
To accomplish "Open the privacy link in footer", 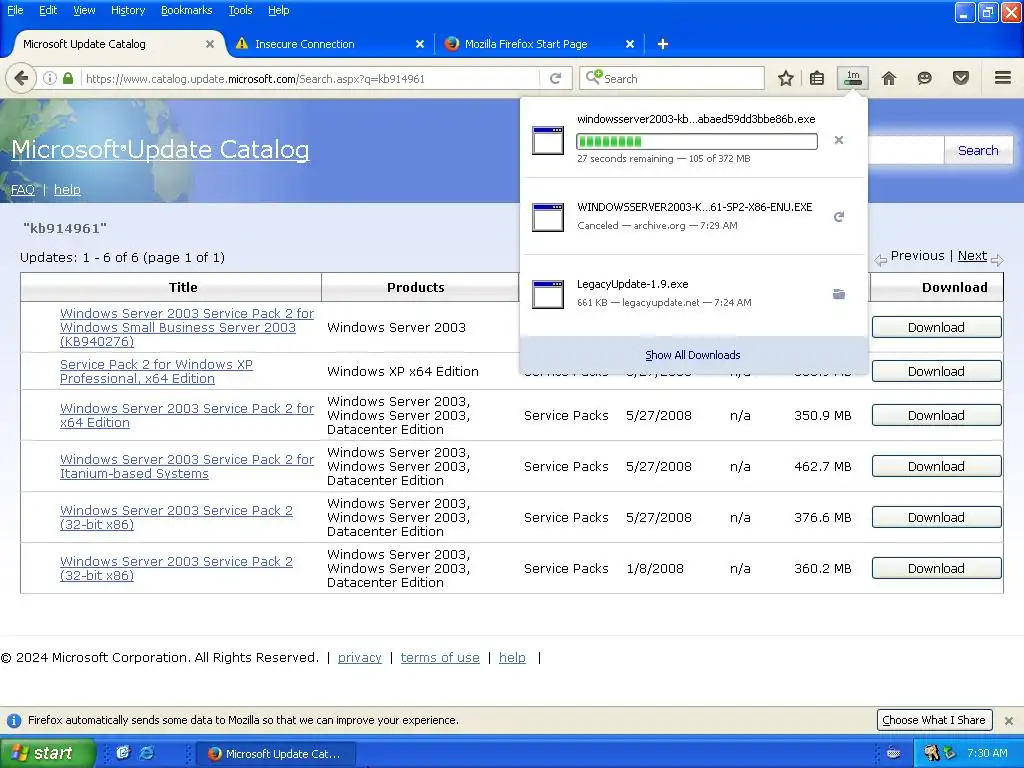I will click(x=360, y=658).
